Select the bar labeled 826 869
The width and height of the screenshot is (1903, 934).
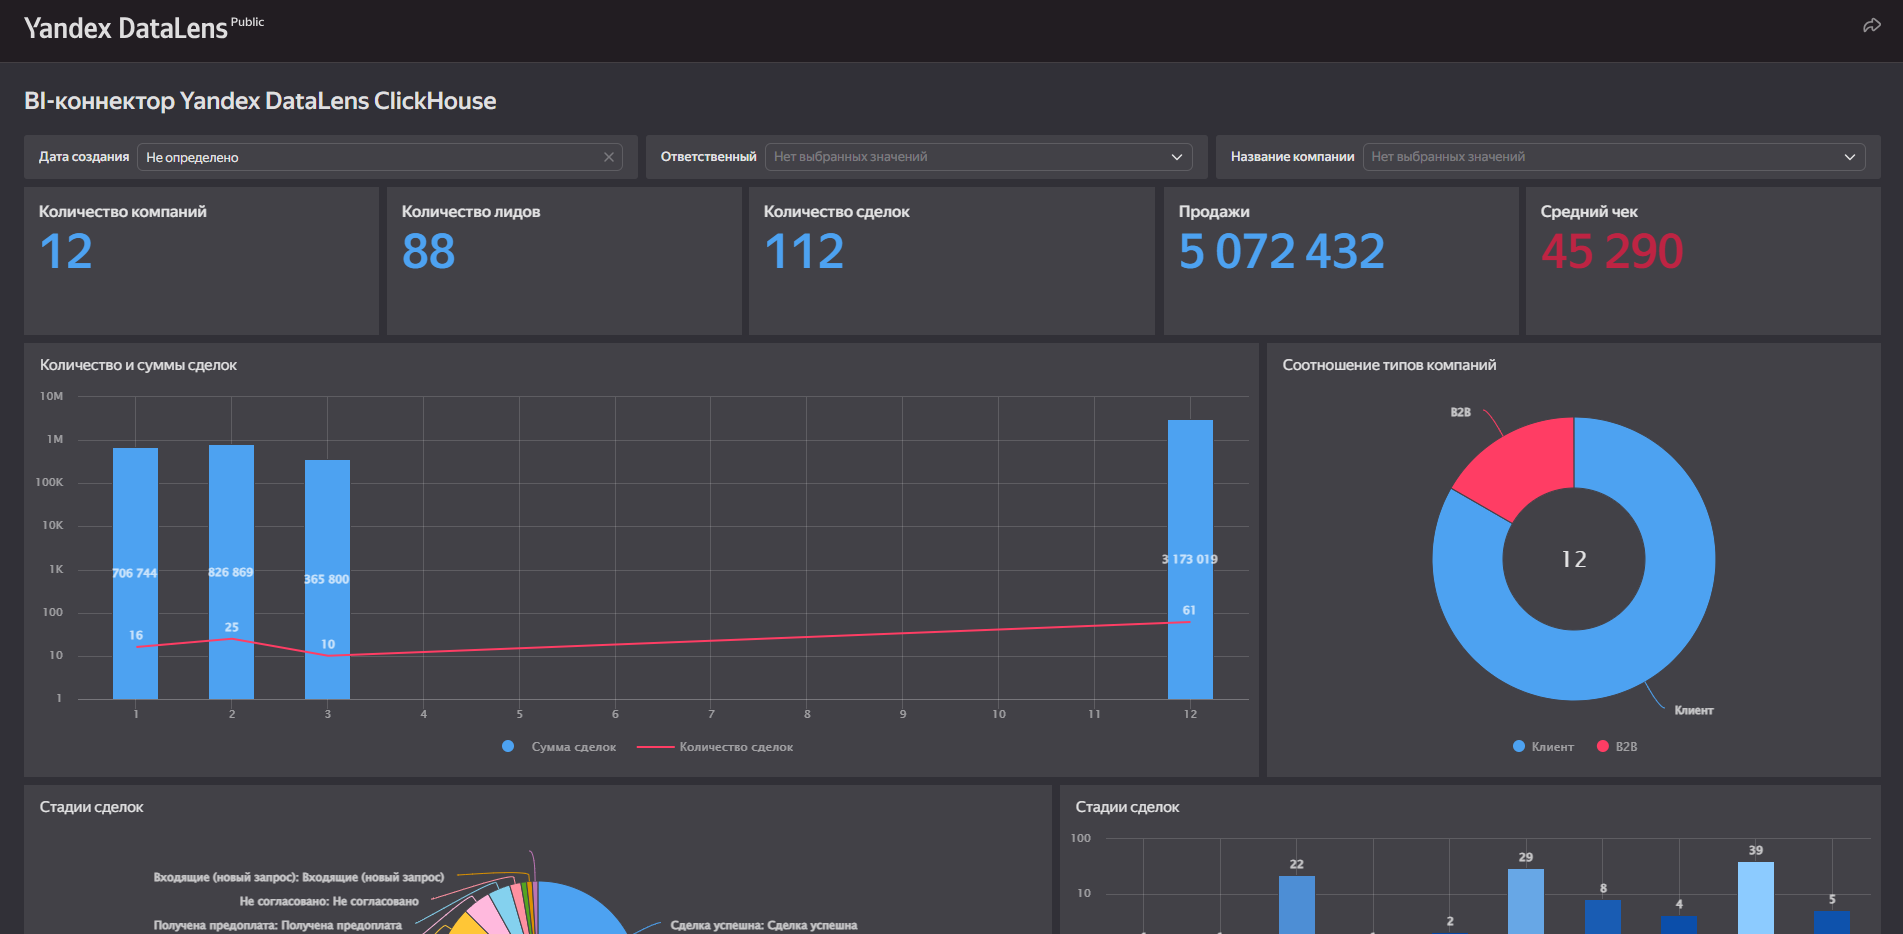[x=231, y=520]
